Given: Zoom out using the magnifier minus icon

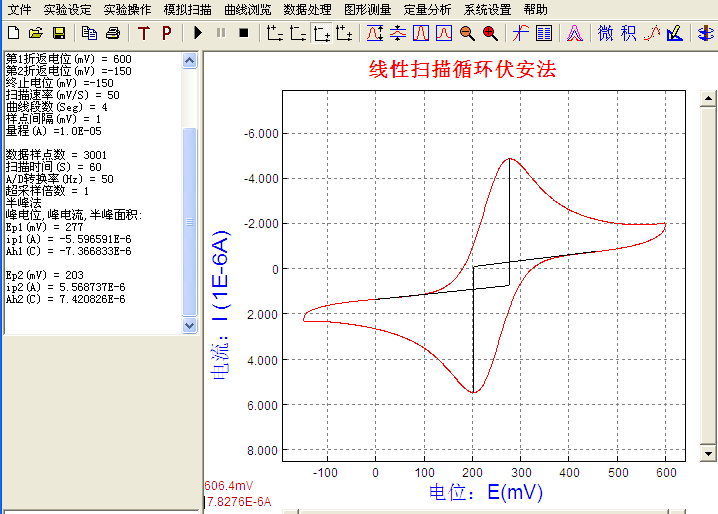Looking at the screenshot, I should (467, 33).
